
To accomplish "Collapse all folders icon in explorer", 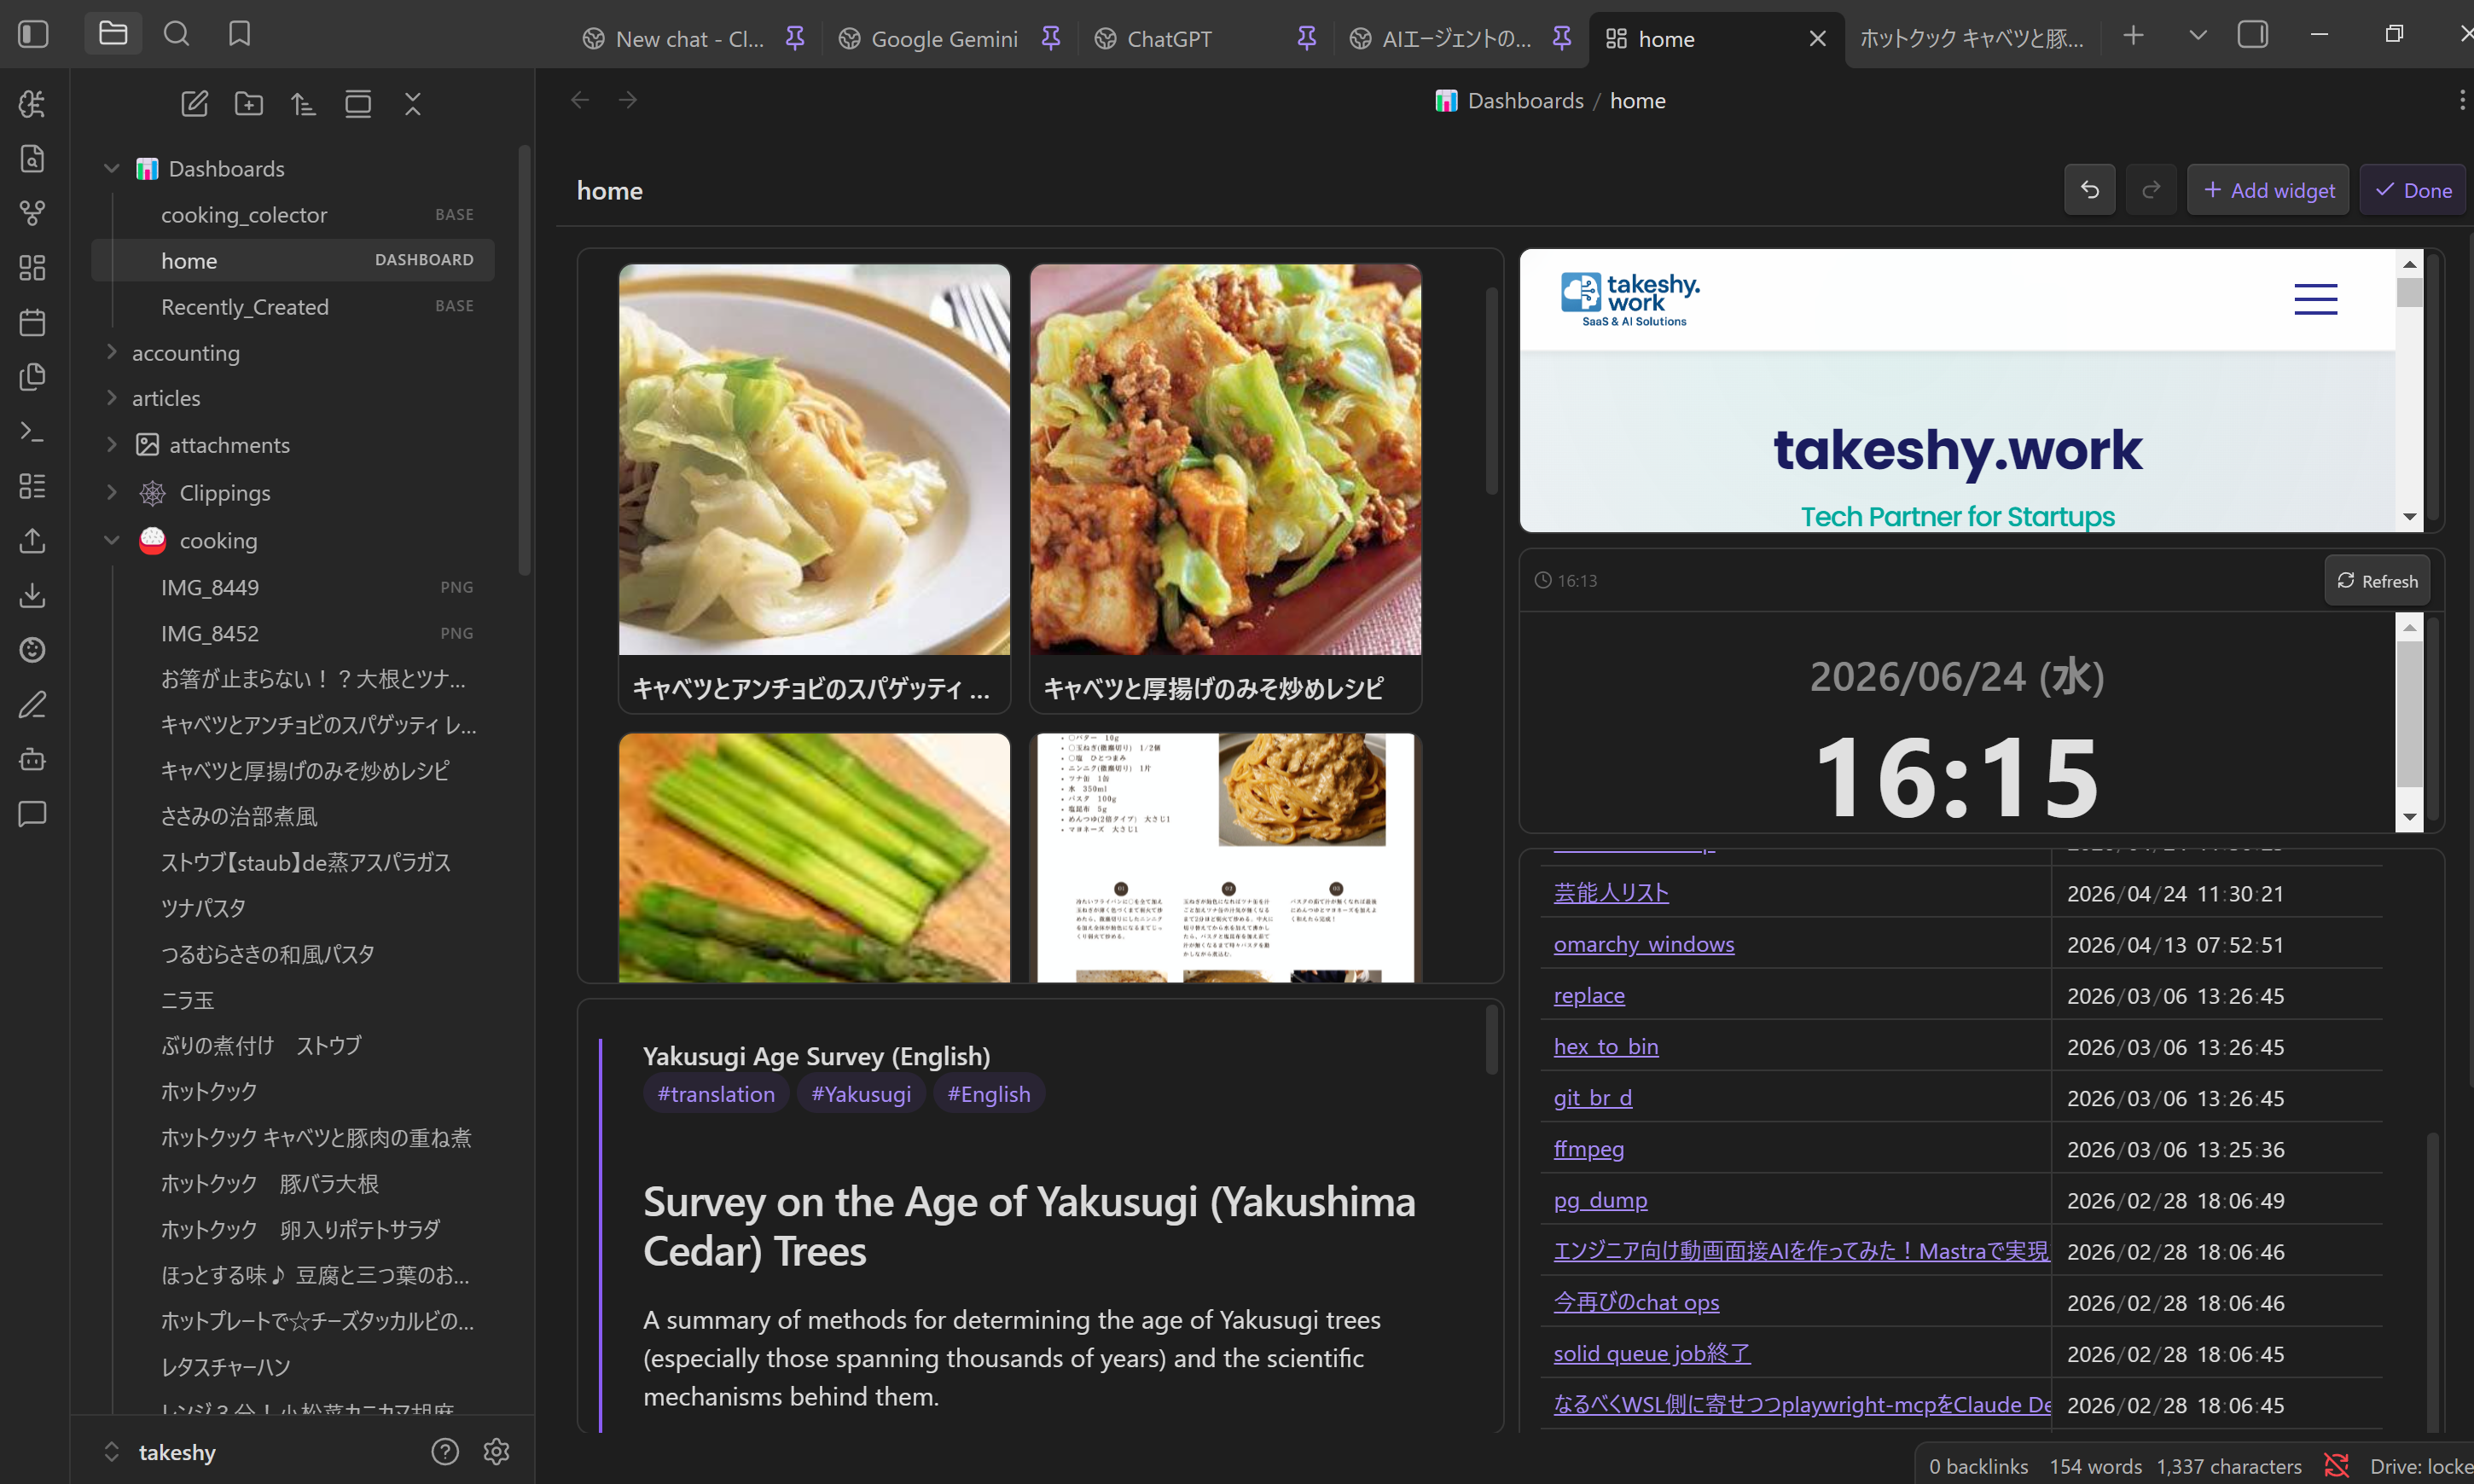I will coord(413,103).
